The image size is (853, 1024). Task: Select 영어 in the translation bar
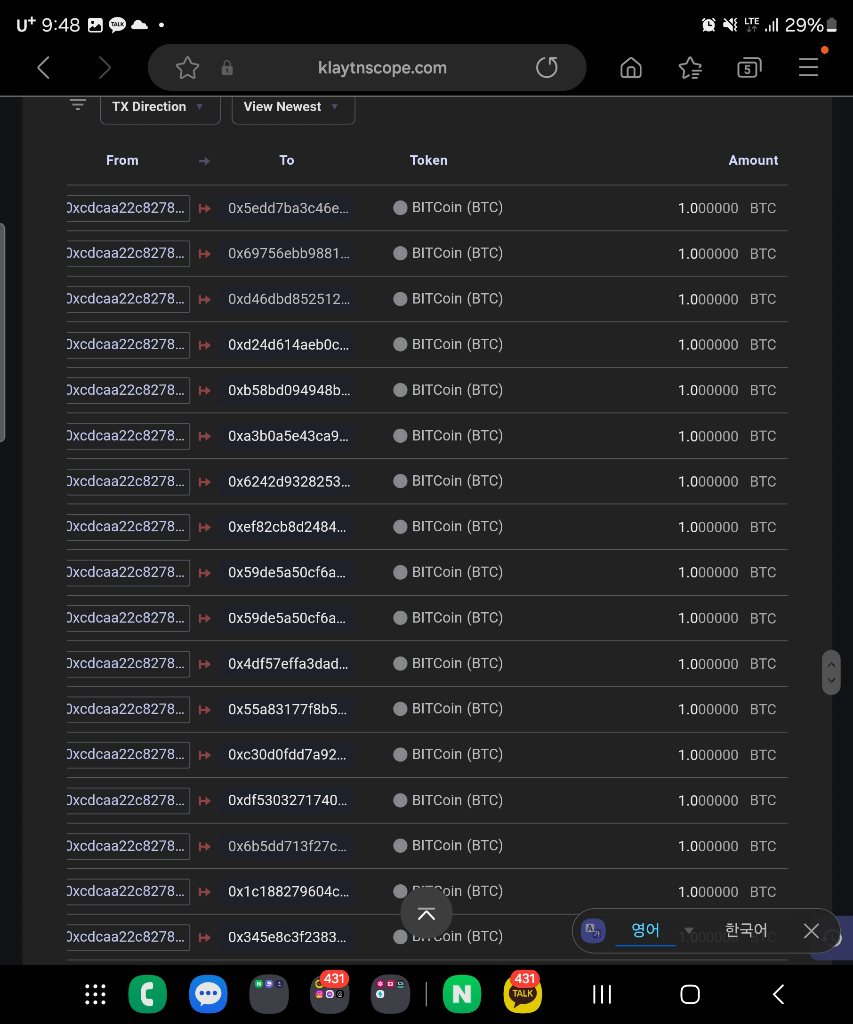(645, 931)
